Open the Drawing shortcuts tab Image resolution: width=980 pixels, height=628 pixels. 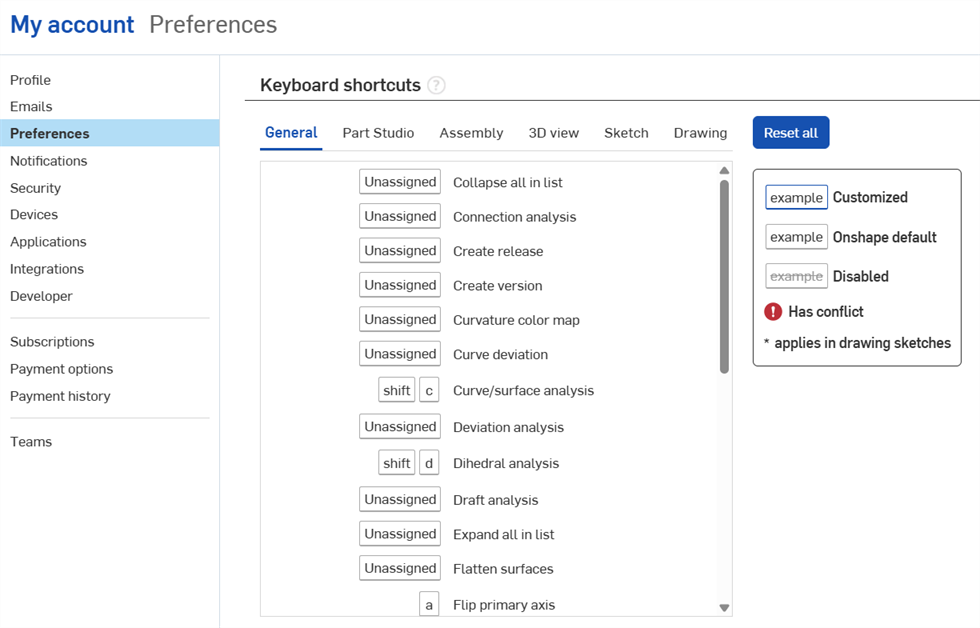699,132
